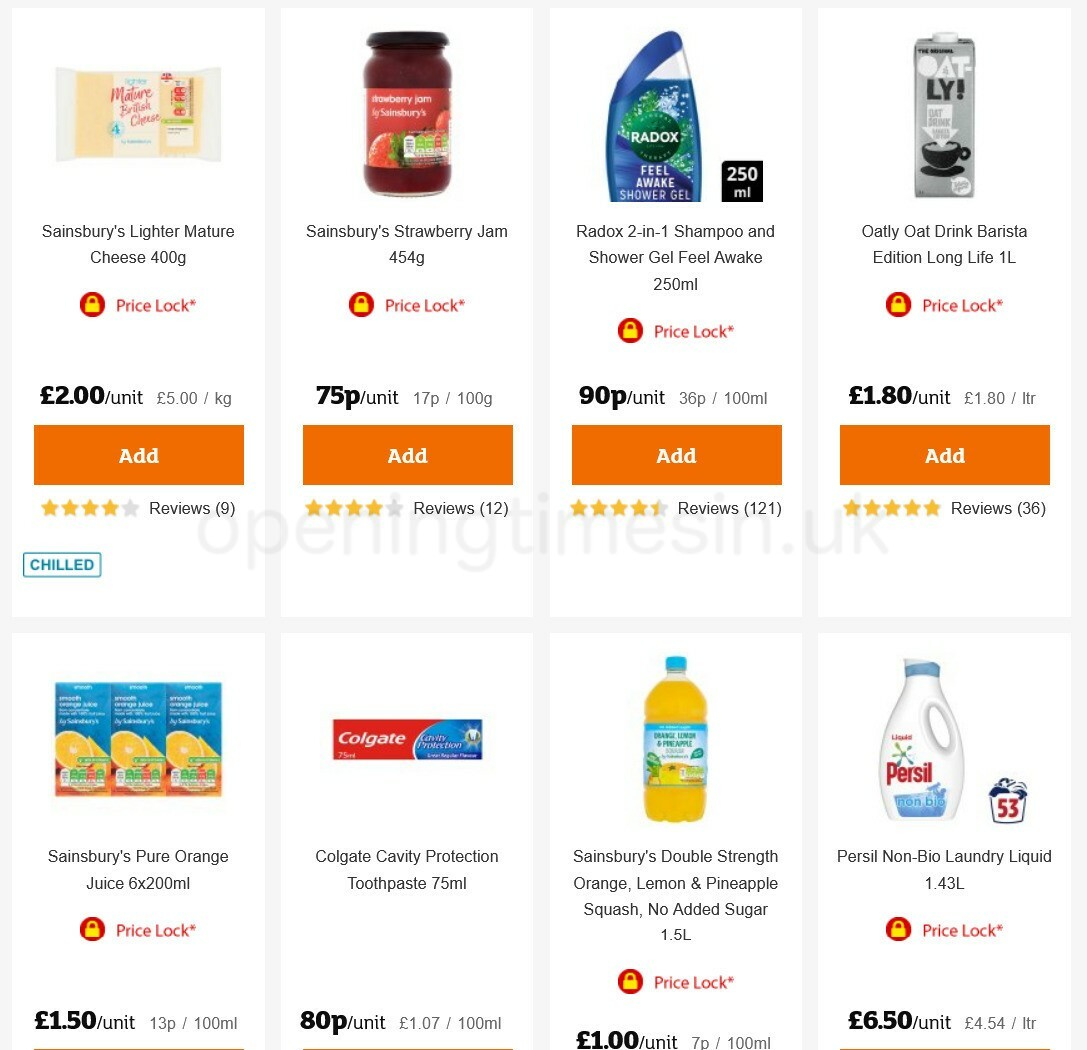1087x1050 pixels.
Task: Click the Price Lock padlock icon on Radox Shower Gel
Action: point(630,330)
